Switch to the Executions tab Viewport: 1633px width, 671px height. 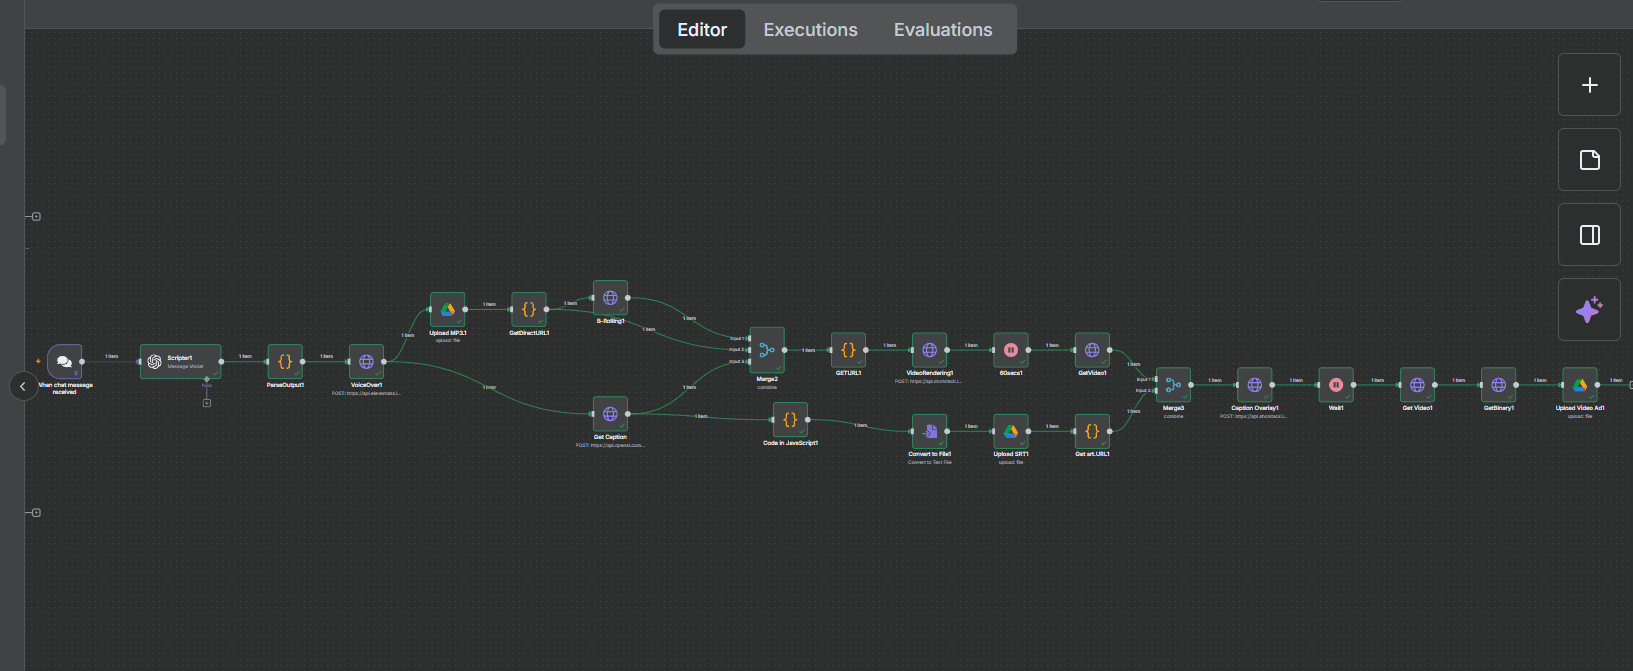[810, 30]
